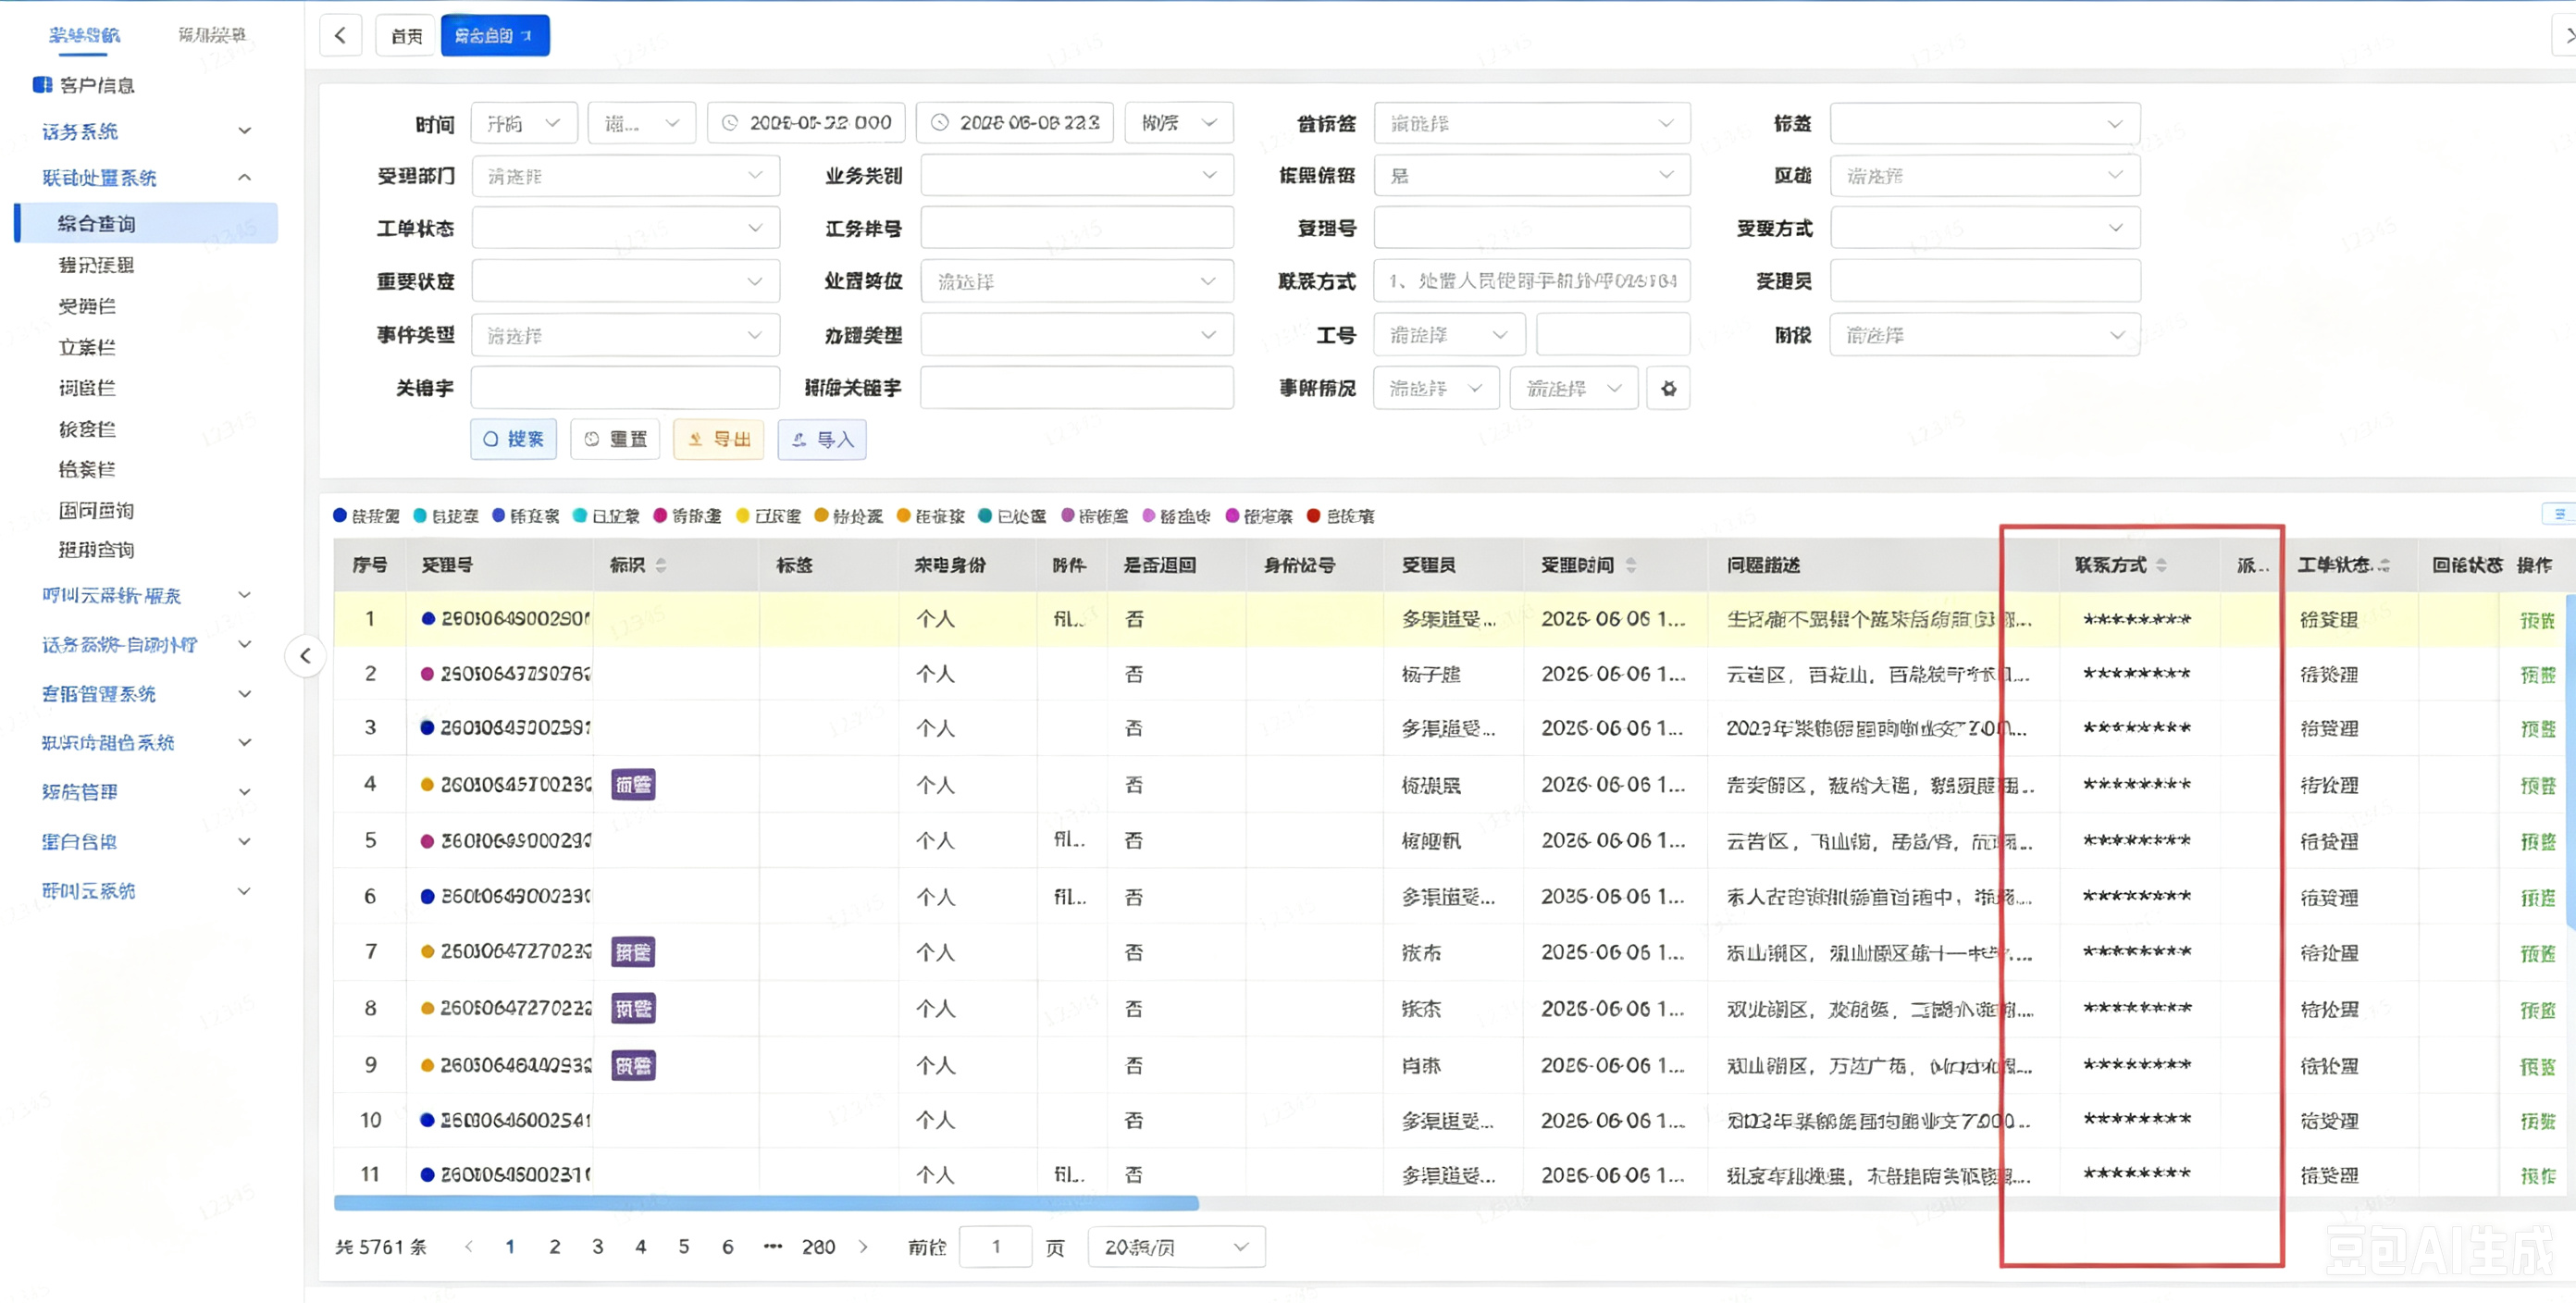The height and width of the screenshot is (1303, 2576).
Task: Click the clock icon in the start datetime field
Action: point(730,123)
